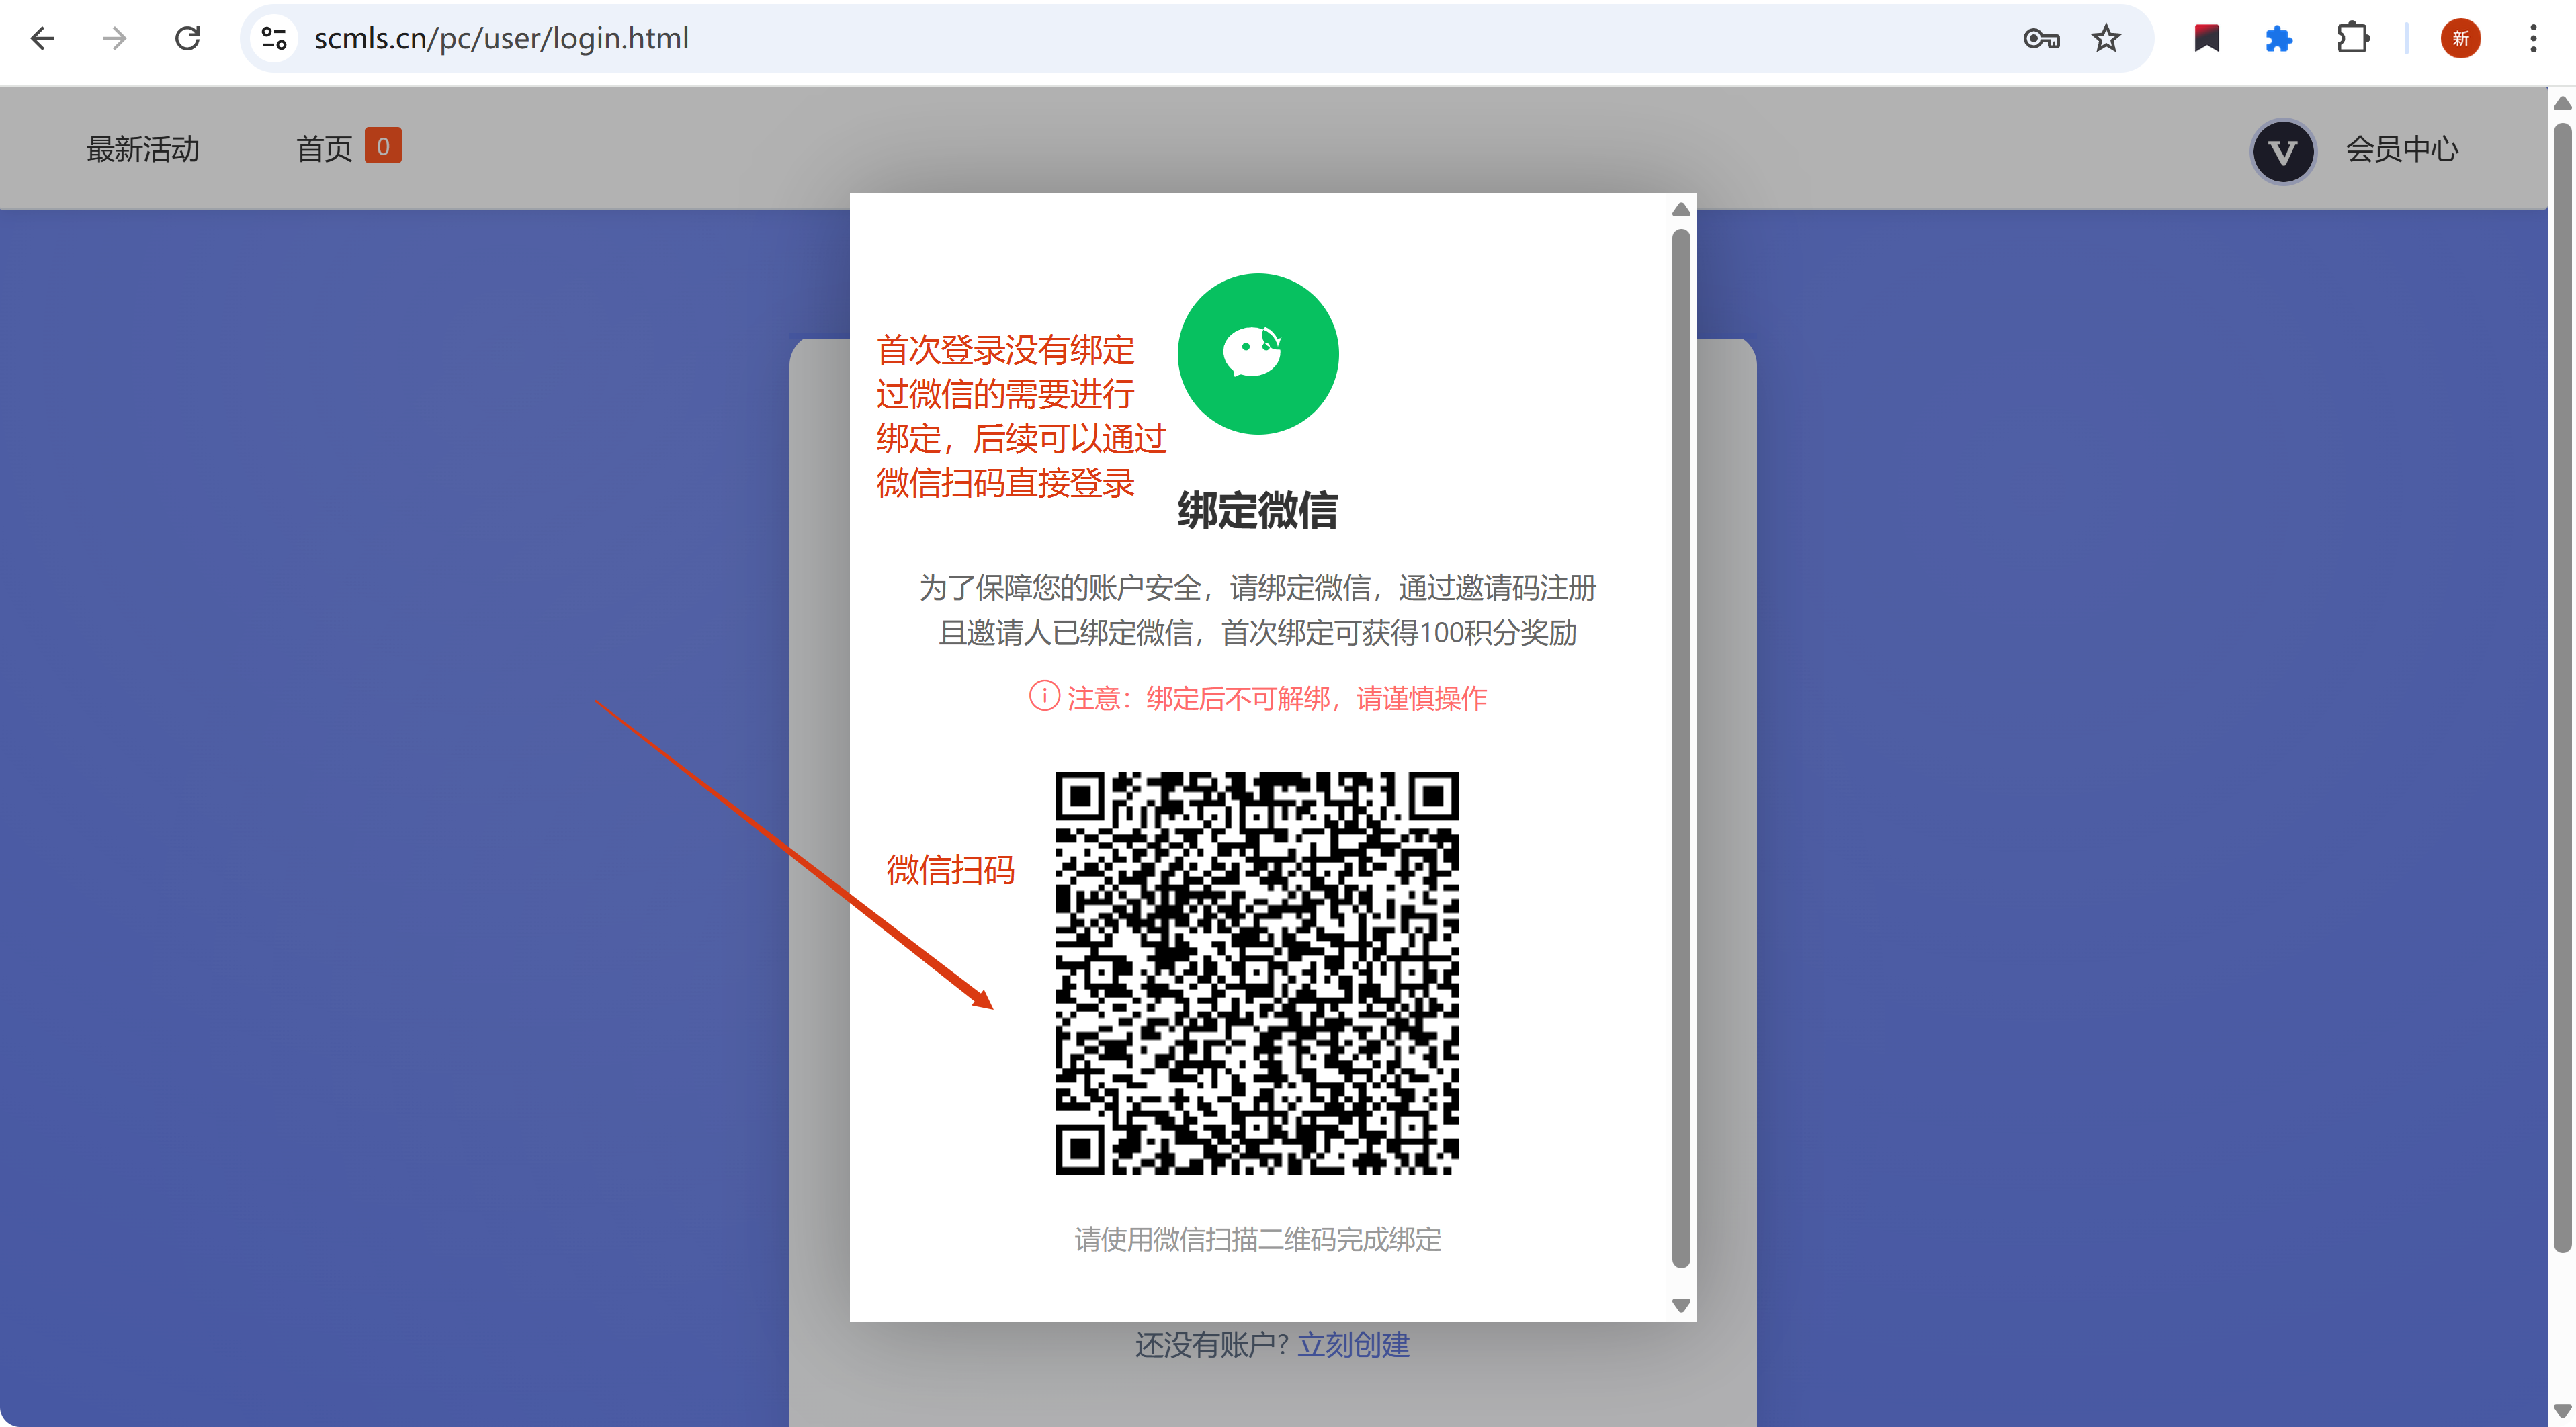Click the dialog scrollbar down arrow

[1681, 1305]
